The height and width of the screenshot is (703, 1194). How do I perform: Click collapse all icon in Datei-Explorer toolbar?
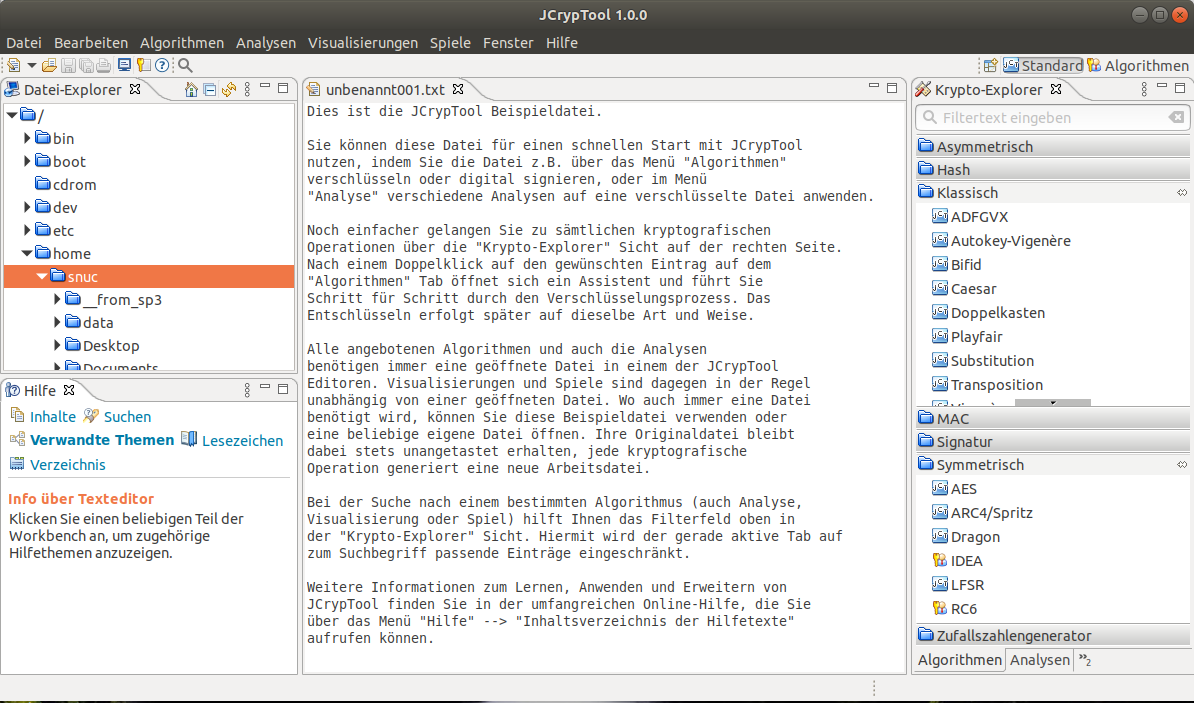210,90
